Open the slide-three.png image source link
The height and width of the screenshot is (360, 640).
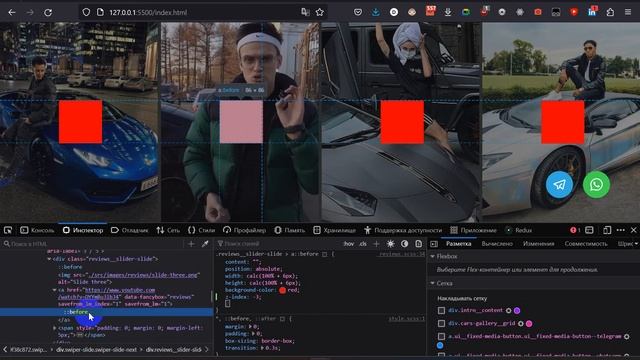pos(144,275)
